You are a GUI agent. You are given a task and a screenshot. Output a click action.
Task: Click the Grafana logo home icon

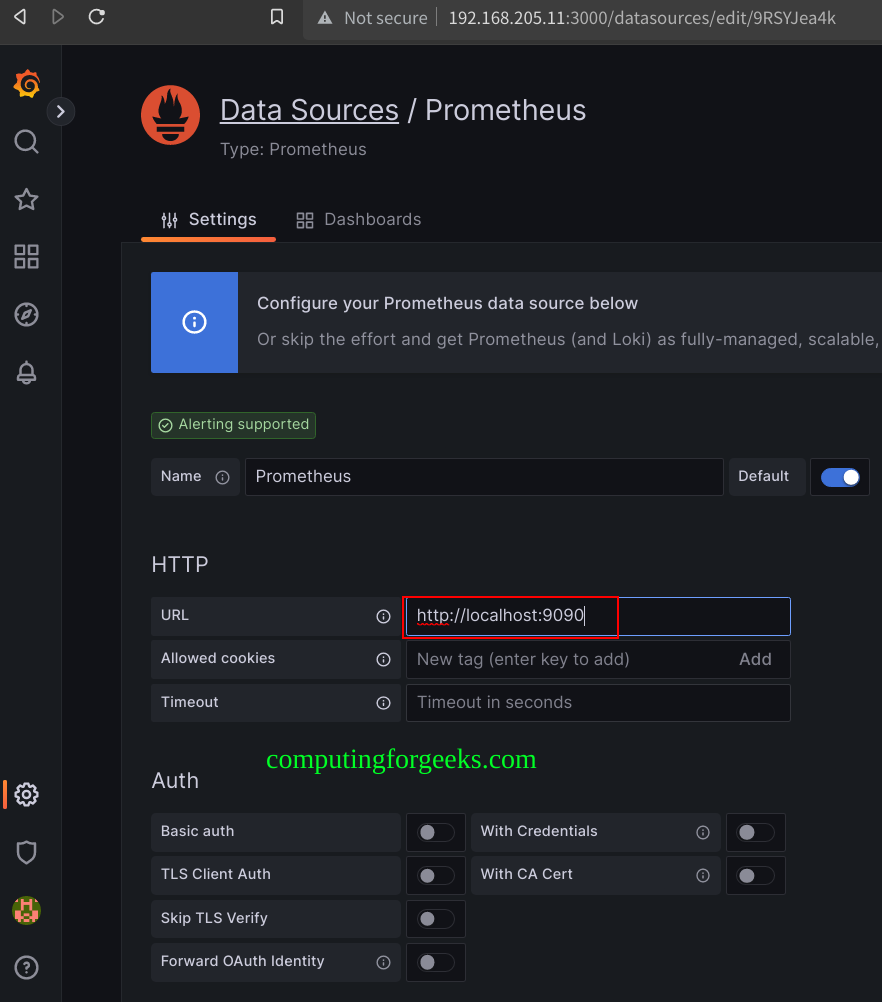pos(27,84)
